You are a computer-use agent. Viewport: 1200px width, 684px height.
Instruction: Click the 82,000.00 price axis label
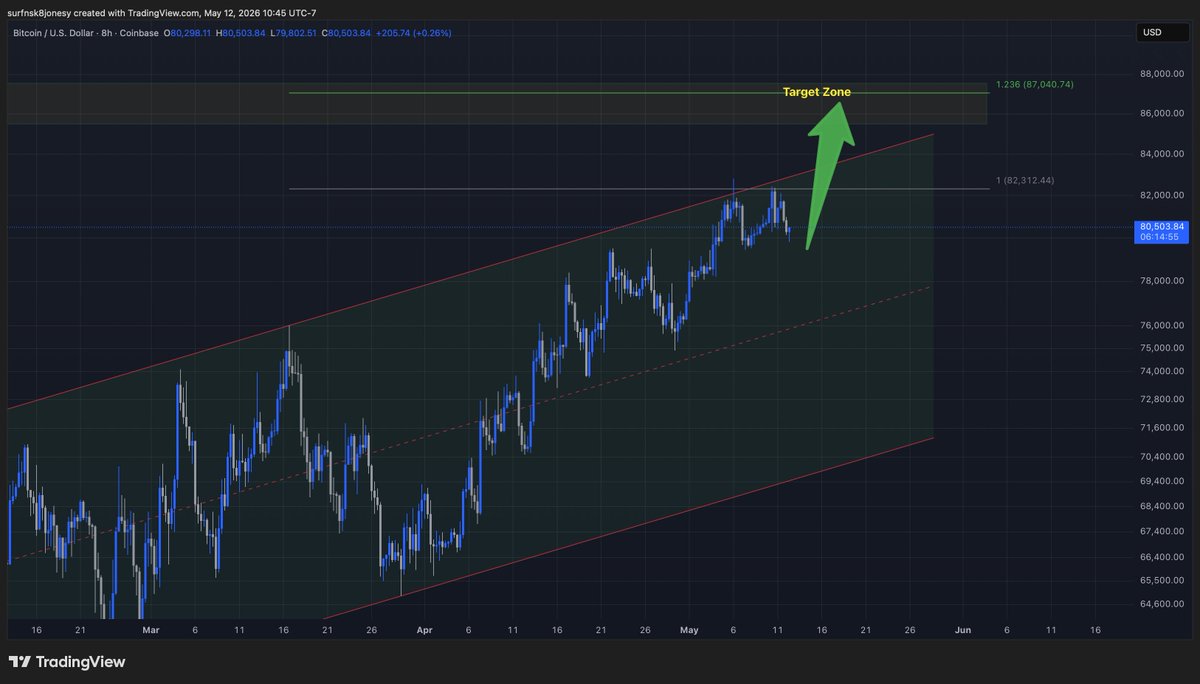coord(1160,195)
